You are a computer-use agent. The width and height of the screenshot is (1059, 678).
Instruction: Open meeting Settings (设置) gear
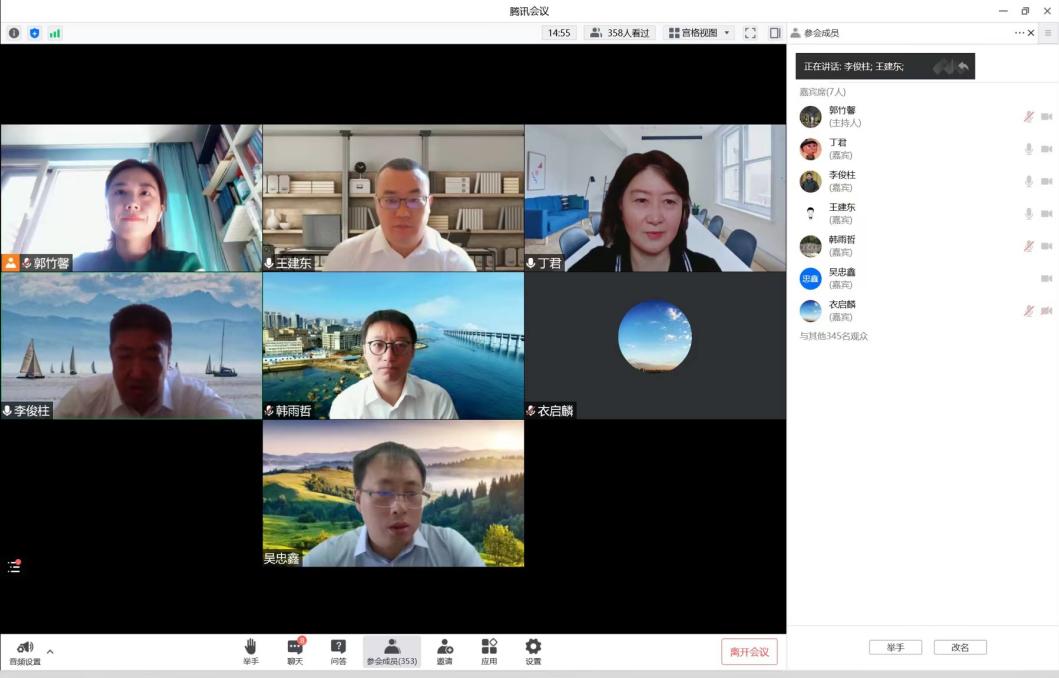(533, 651)
